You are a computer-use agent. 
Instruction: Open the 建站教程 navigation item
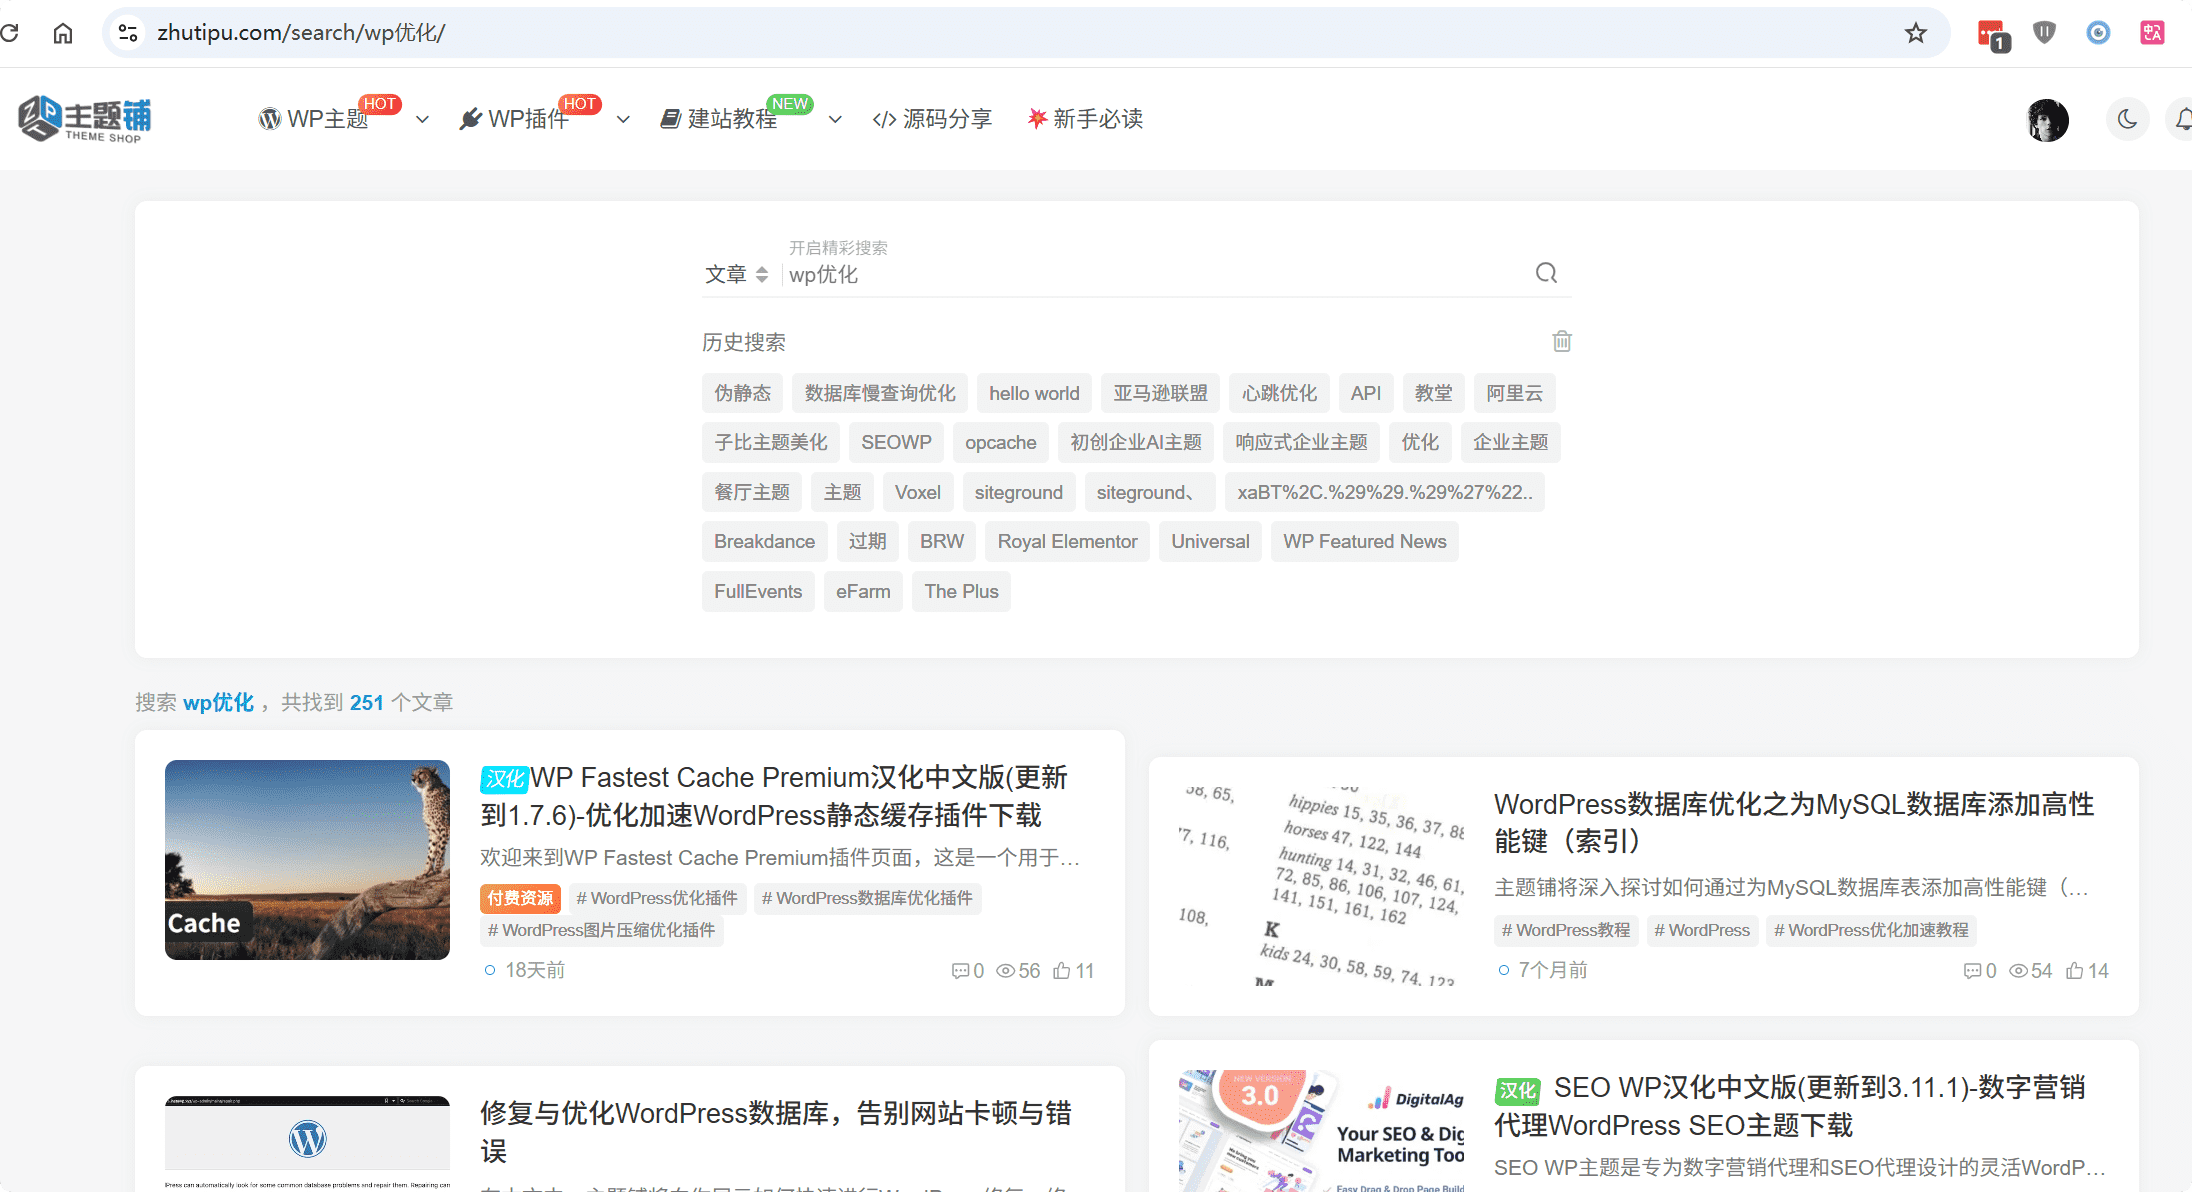click(719, 119)
